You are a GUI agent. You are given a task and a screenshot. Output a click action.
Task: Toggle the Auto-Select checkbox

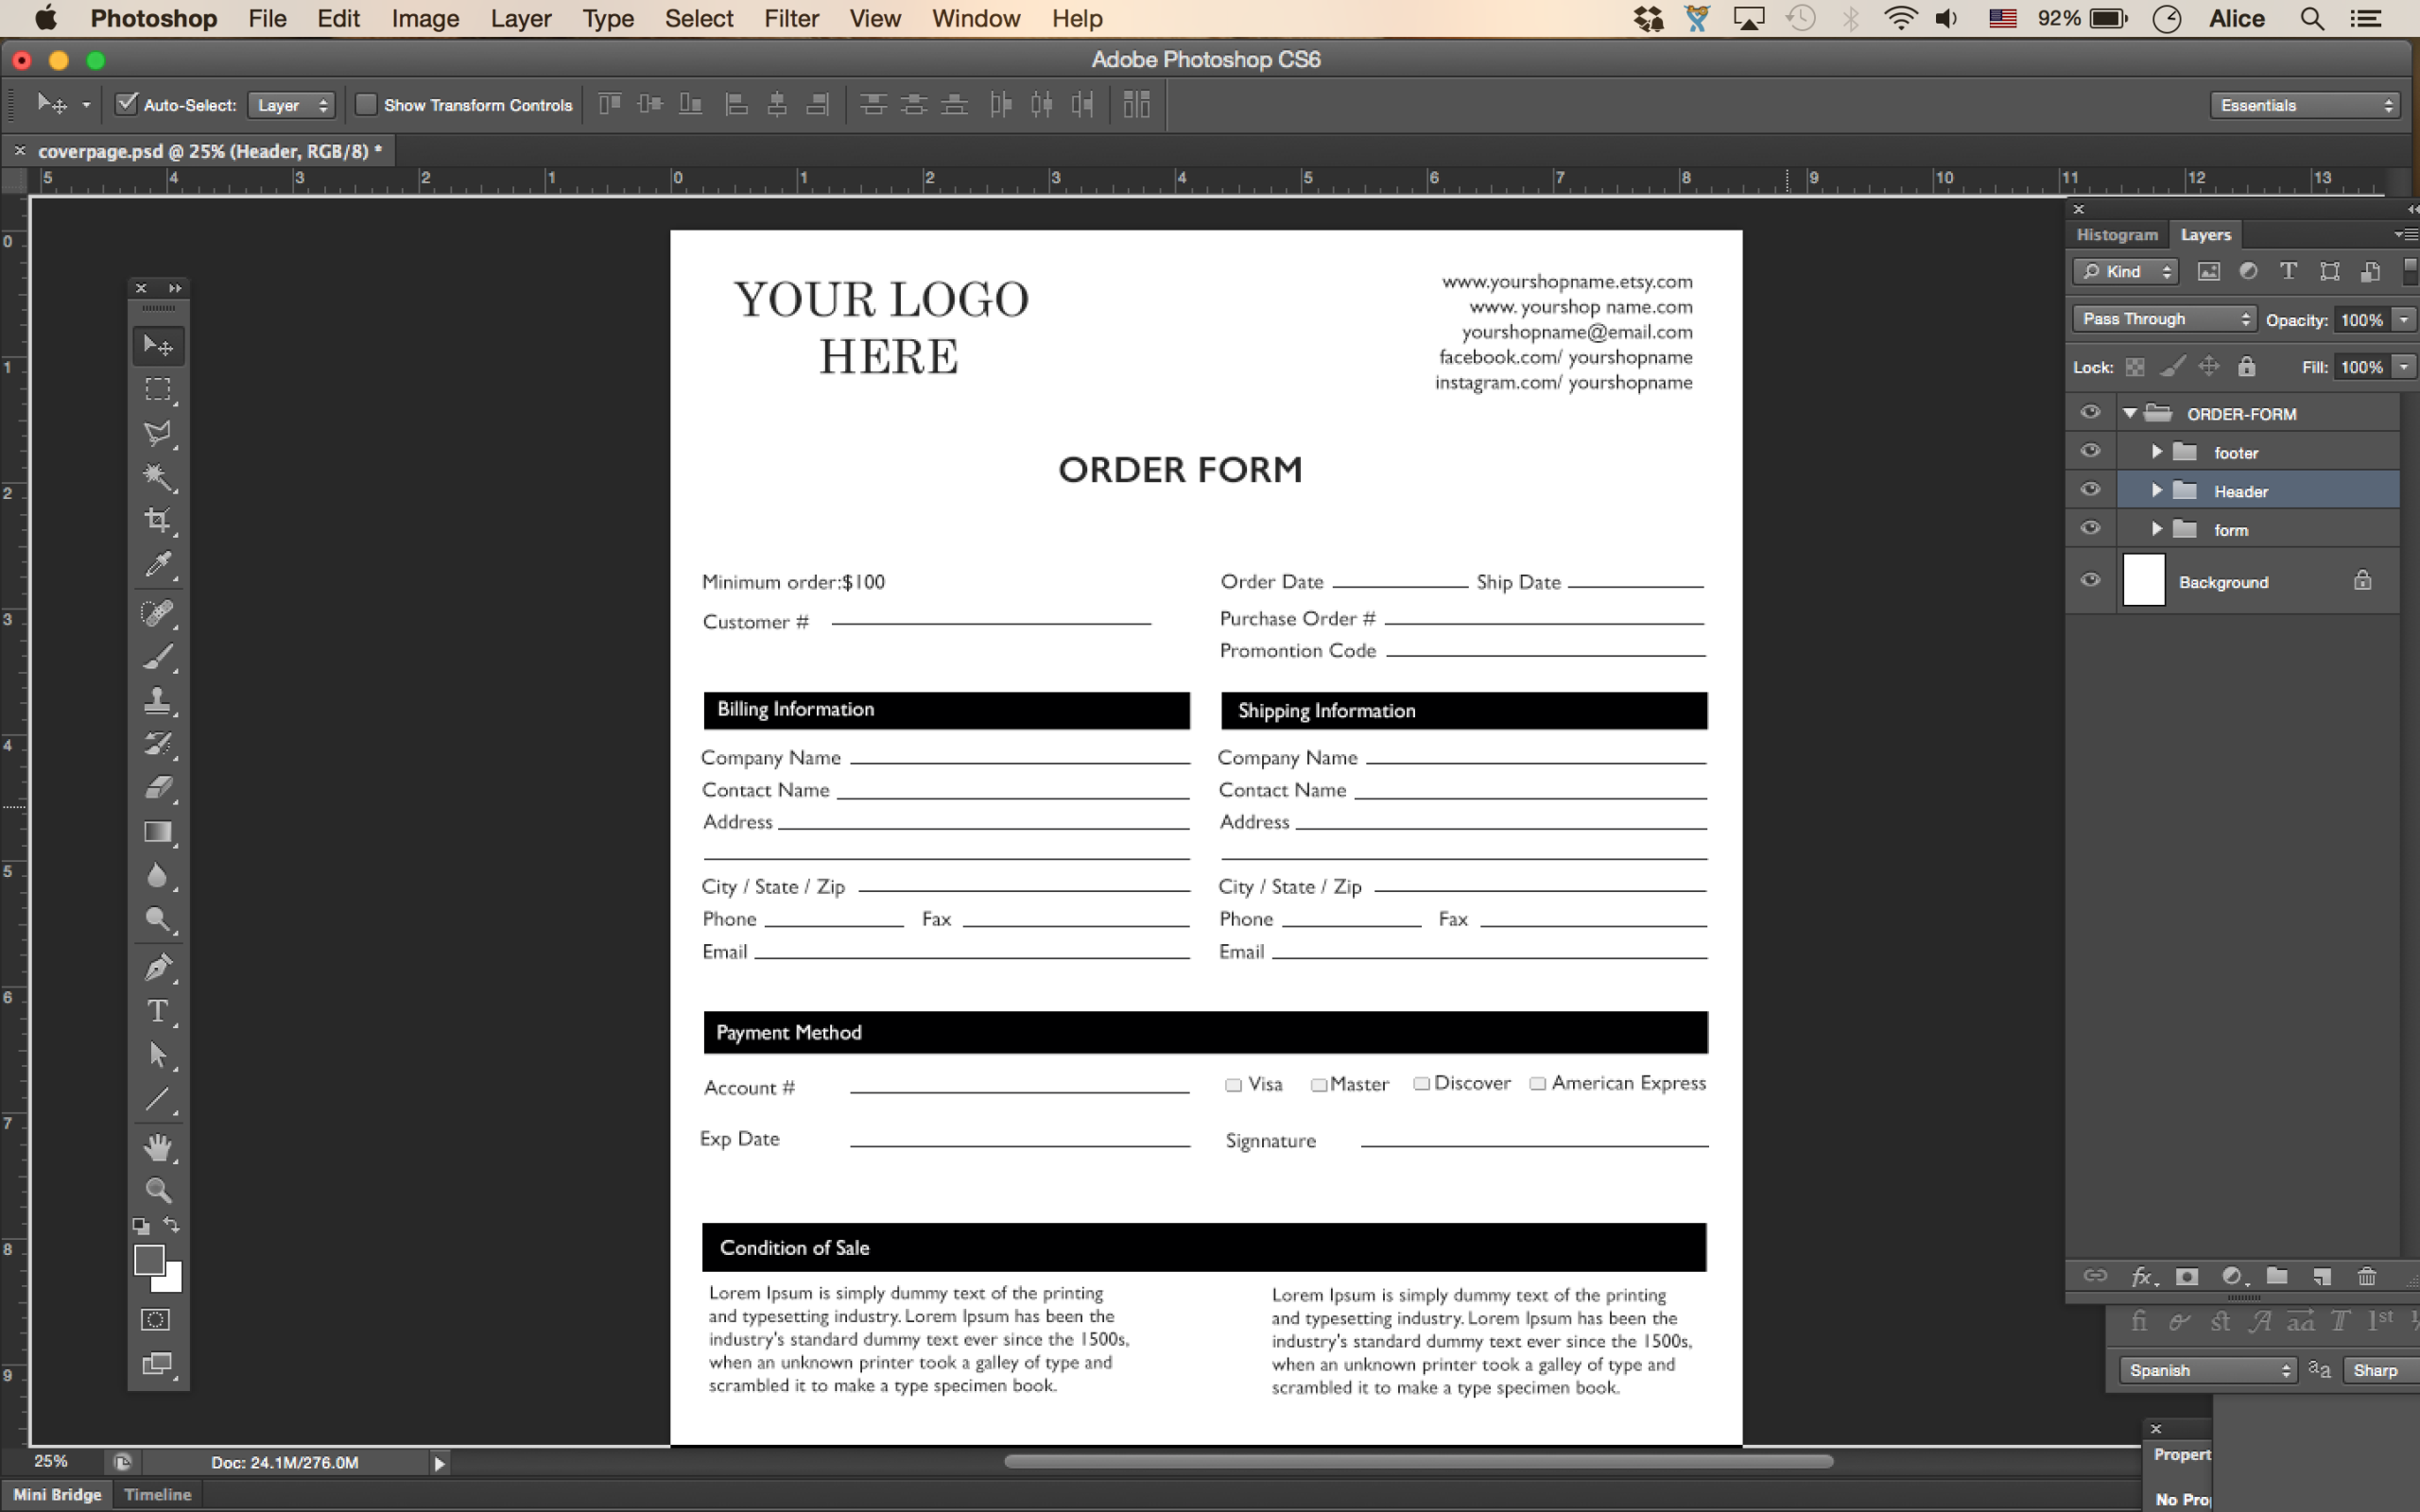126,104
